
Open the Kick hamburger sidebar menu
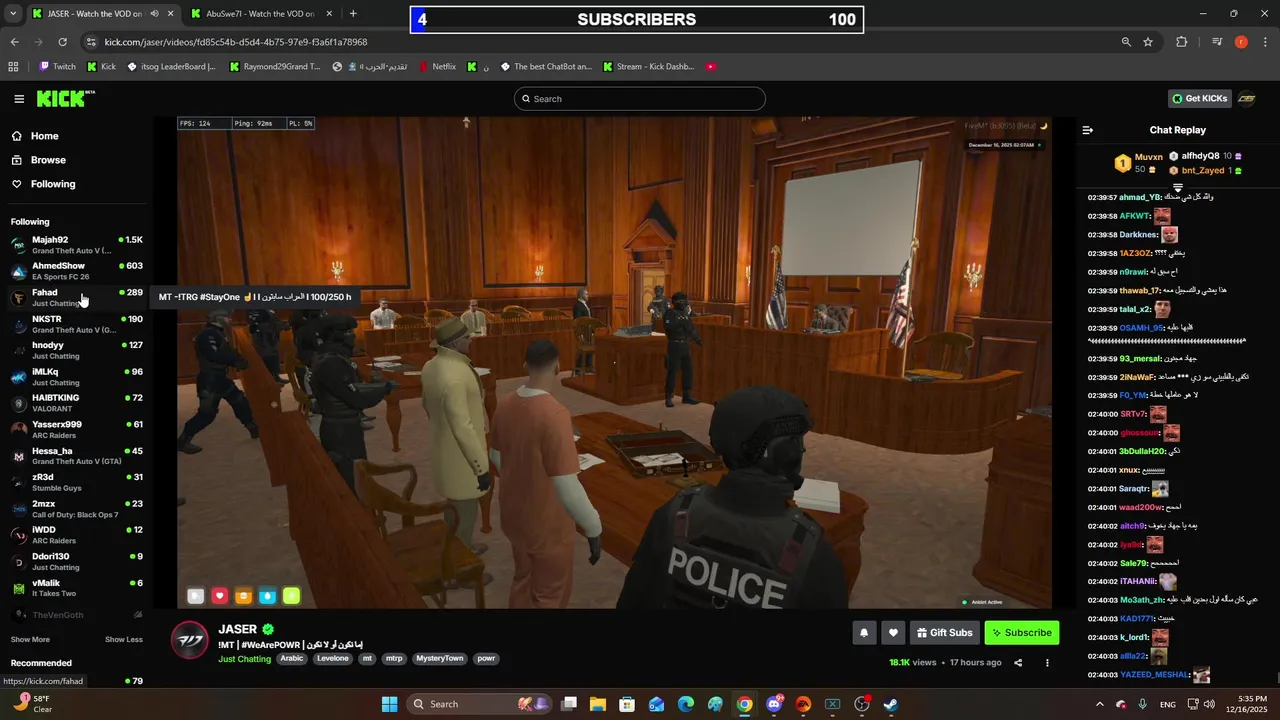pos(19,99)
